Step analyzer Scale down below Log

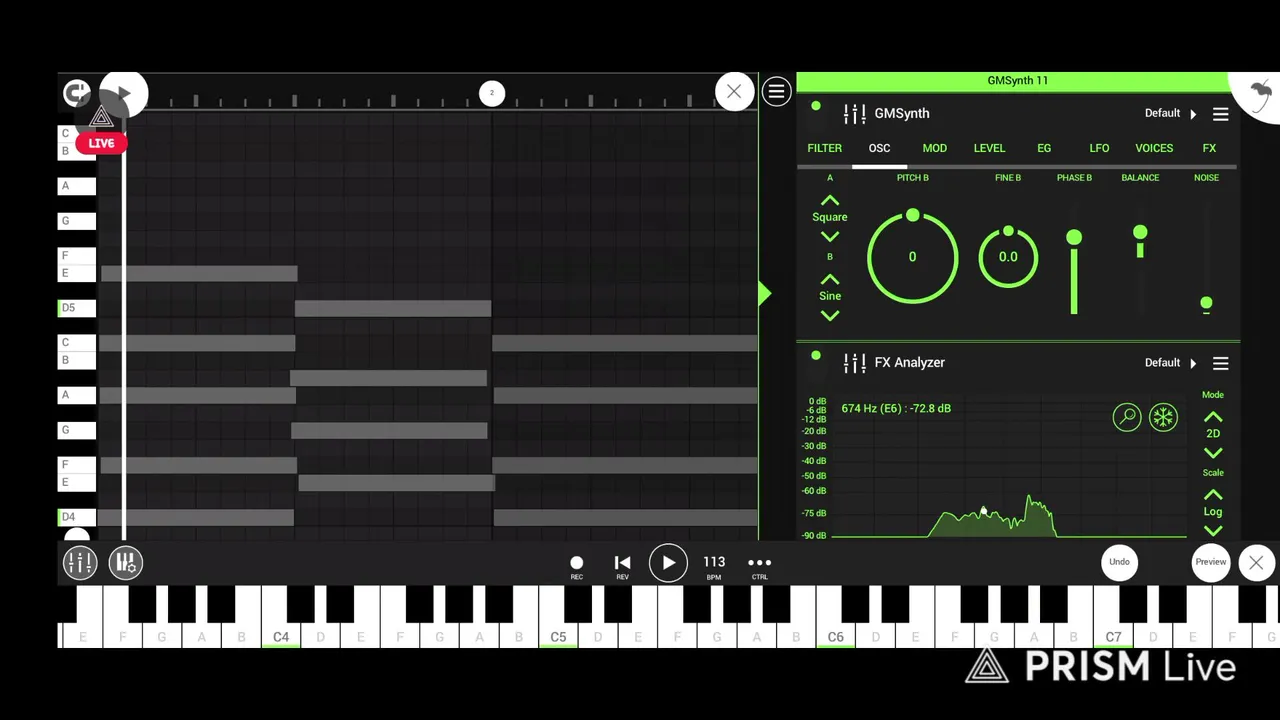coord(1213,531)
